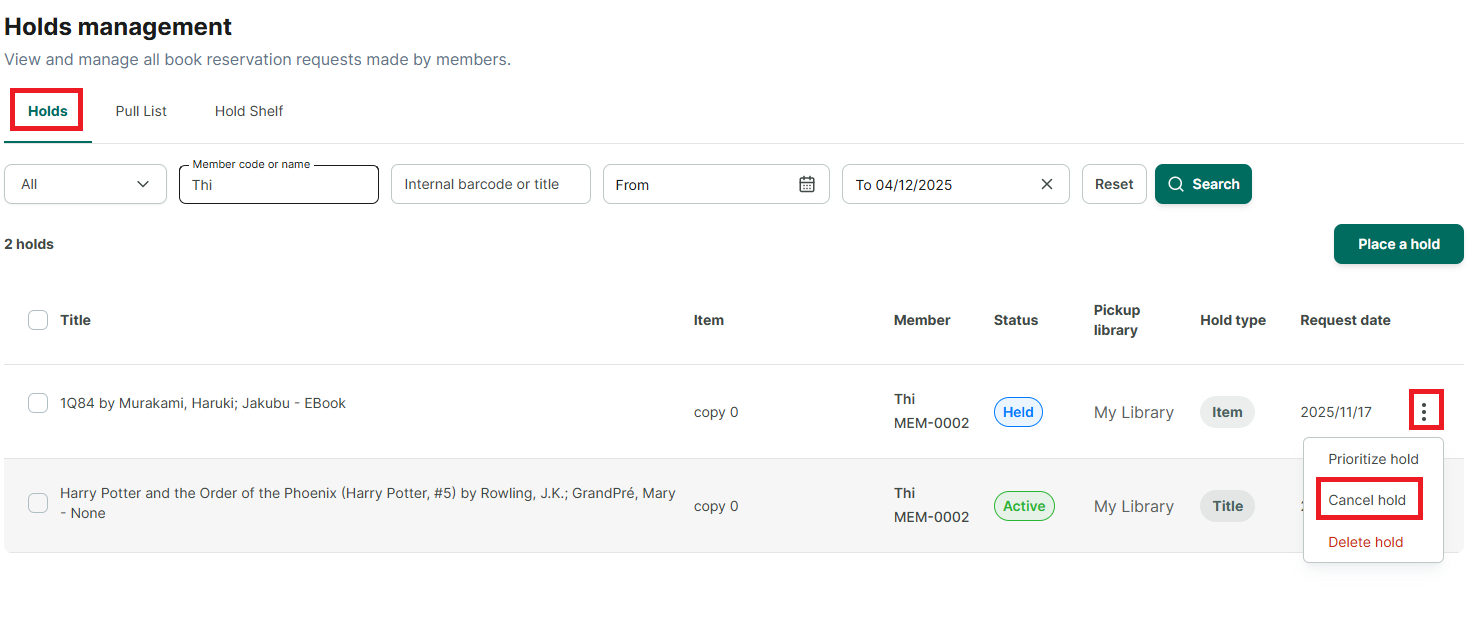Screen dimensions: 1474x635
Task: Select the Holds tab
Action: click(x=48, y=111)
